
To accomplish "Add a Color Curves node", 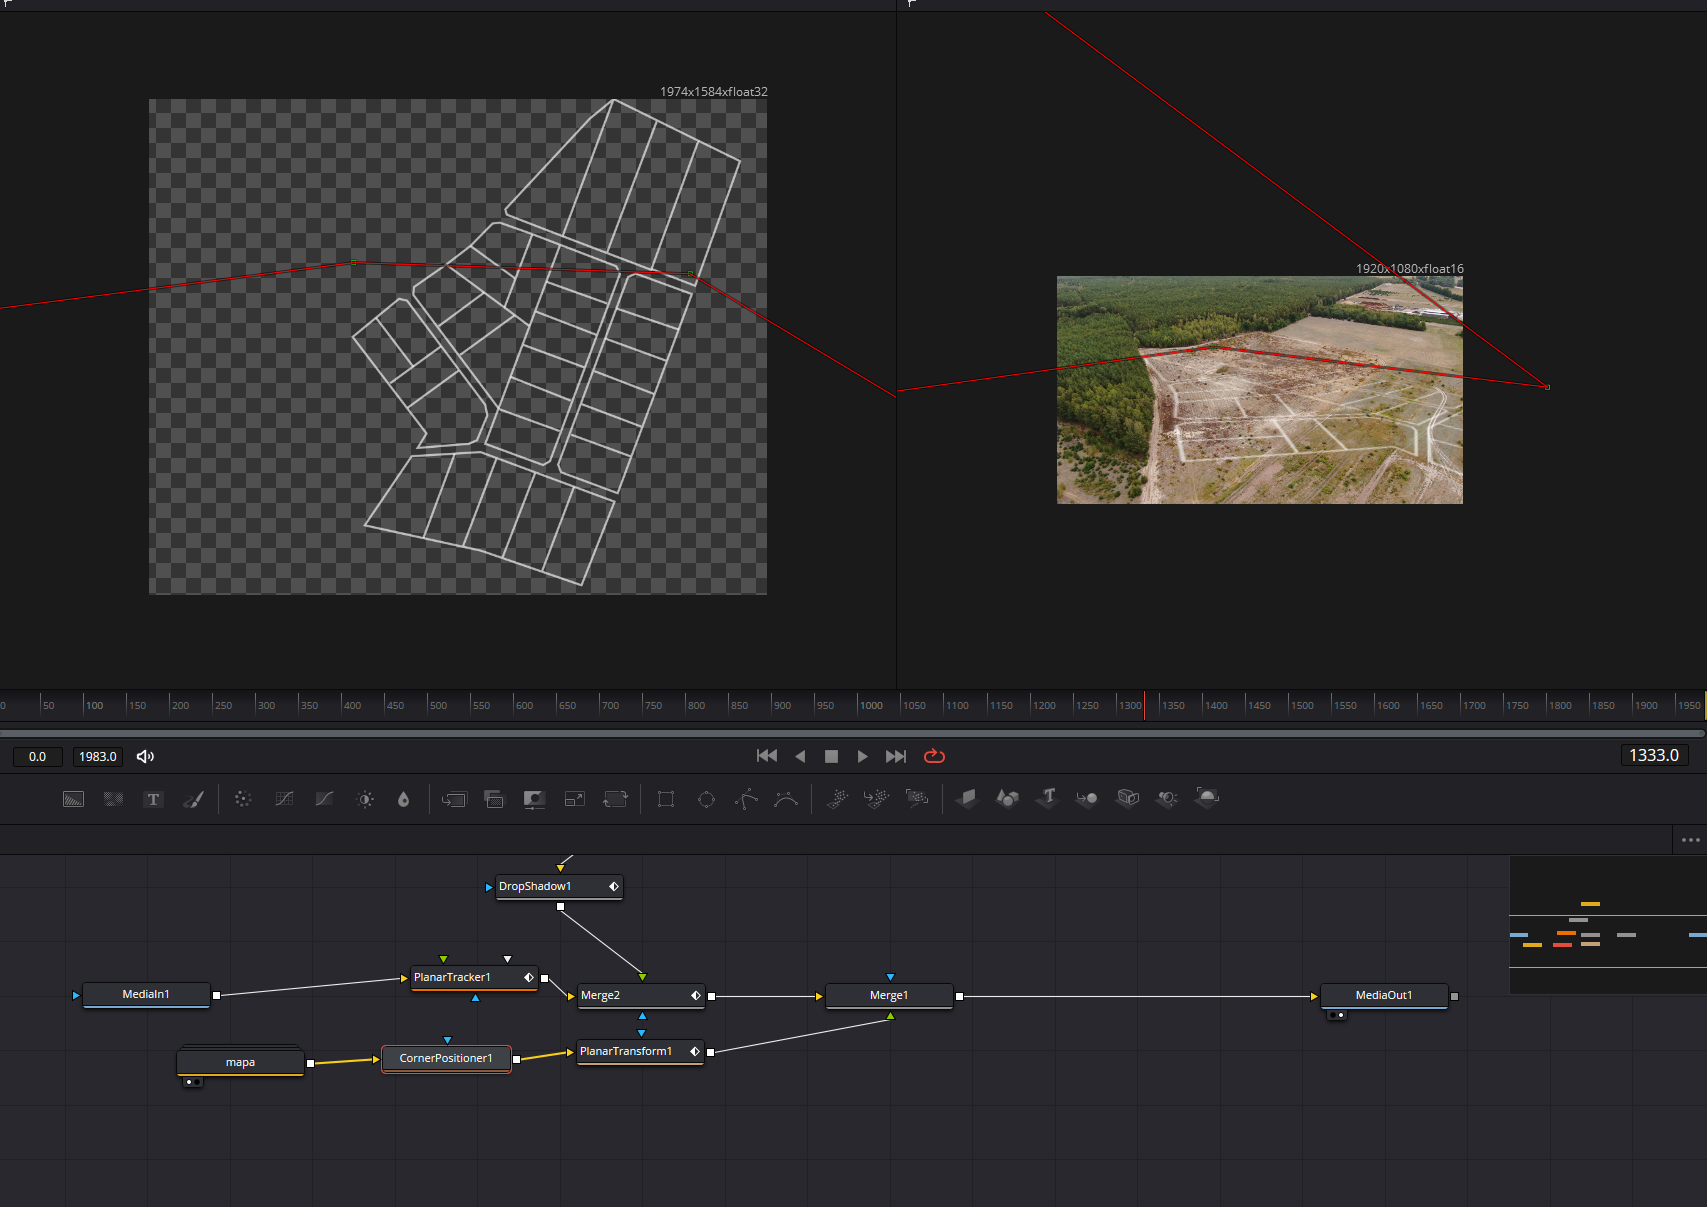I will tap(284, 799).
